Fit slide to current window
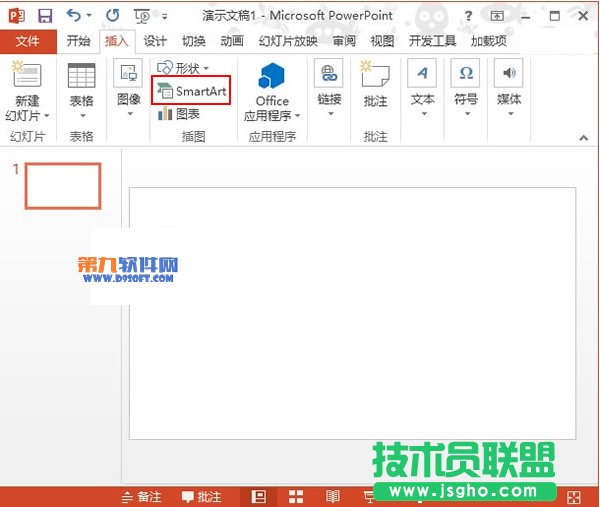This screenshot has width=600, height=507. click(x=574, y=497)
